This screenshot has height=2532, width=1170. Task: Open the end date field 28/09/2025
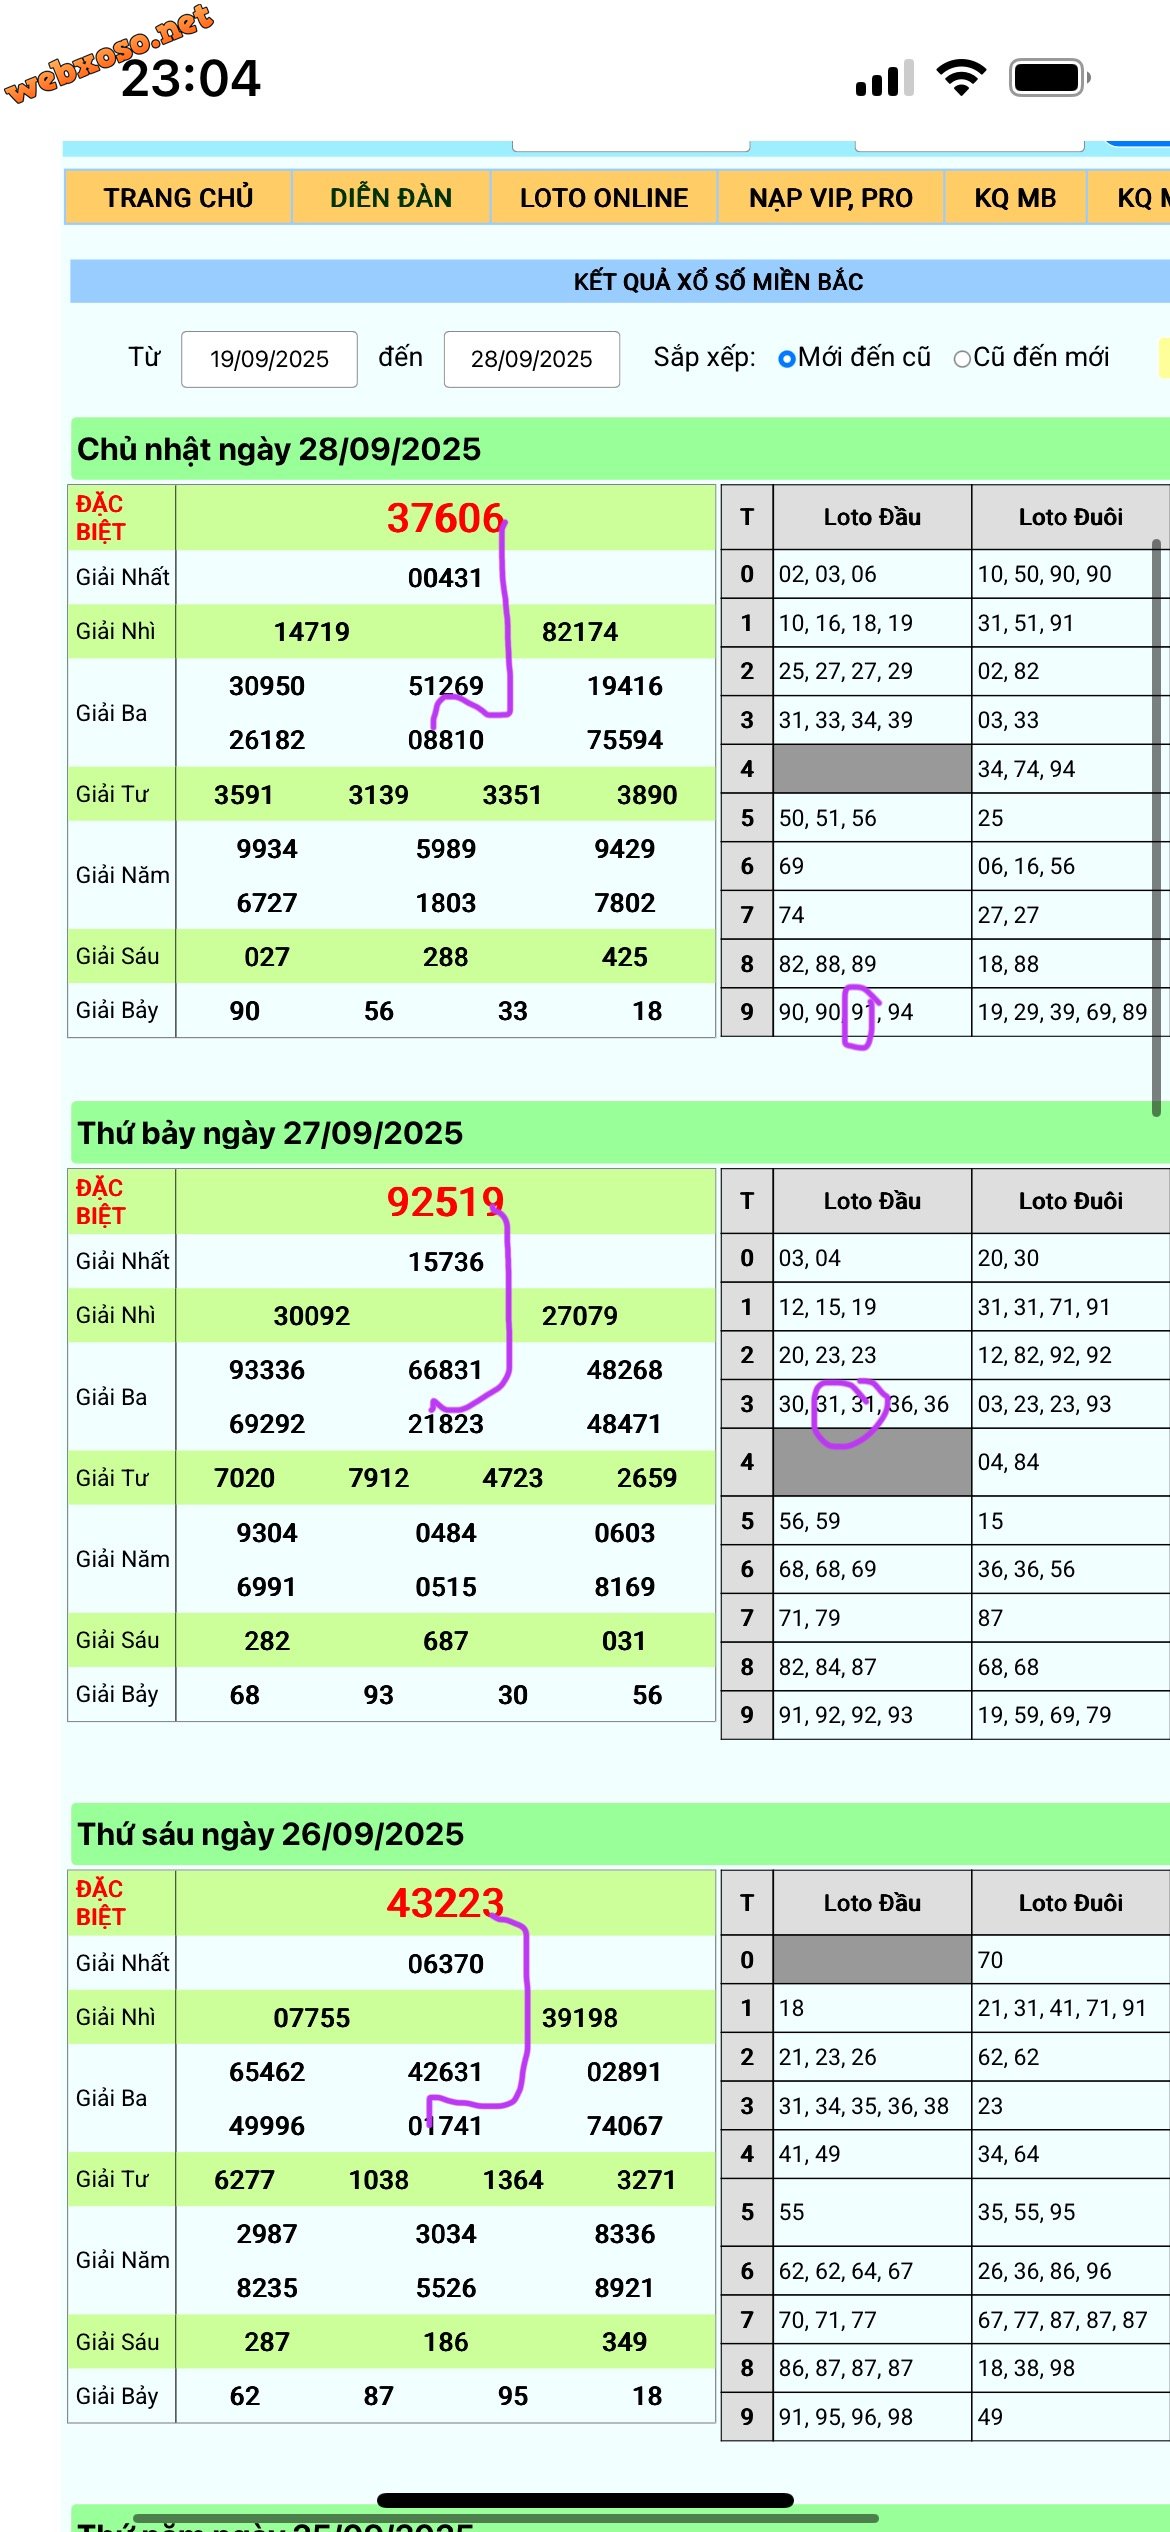(x=531, y=359)
